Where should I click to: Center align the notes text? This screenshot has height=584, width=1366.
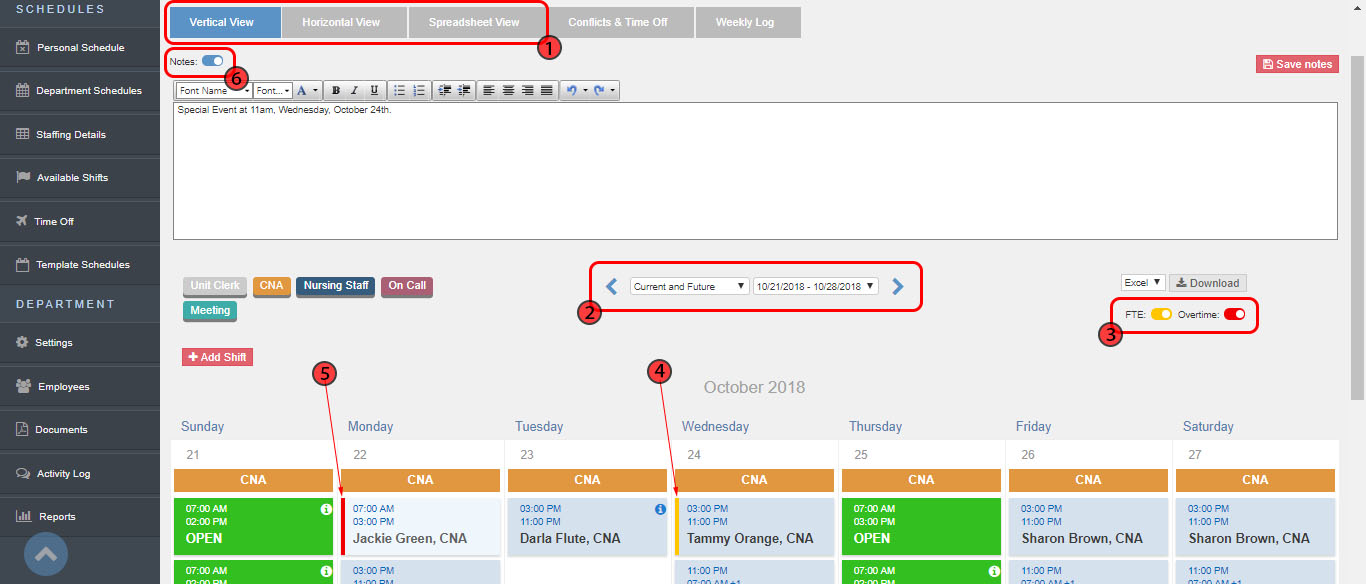[508, 90]
